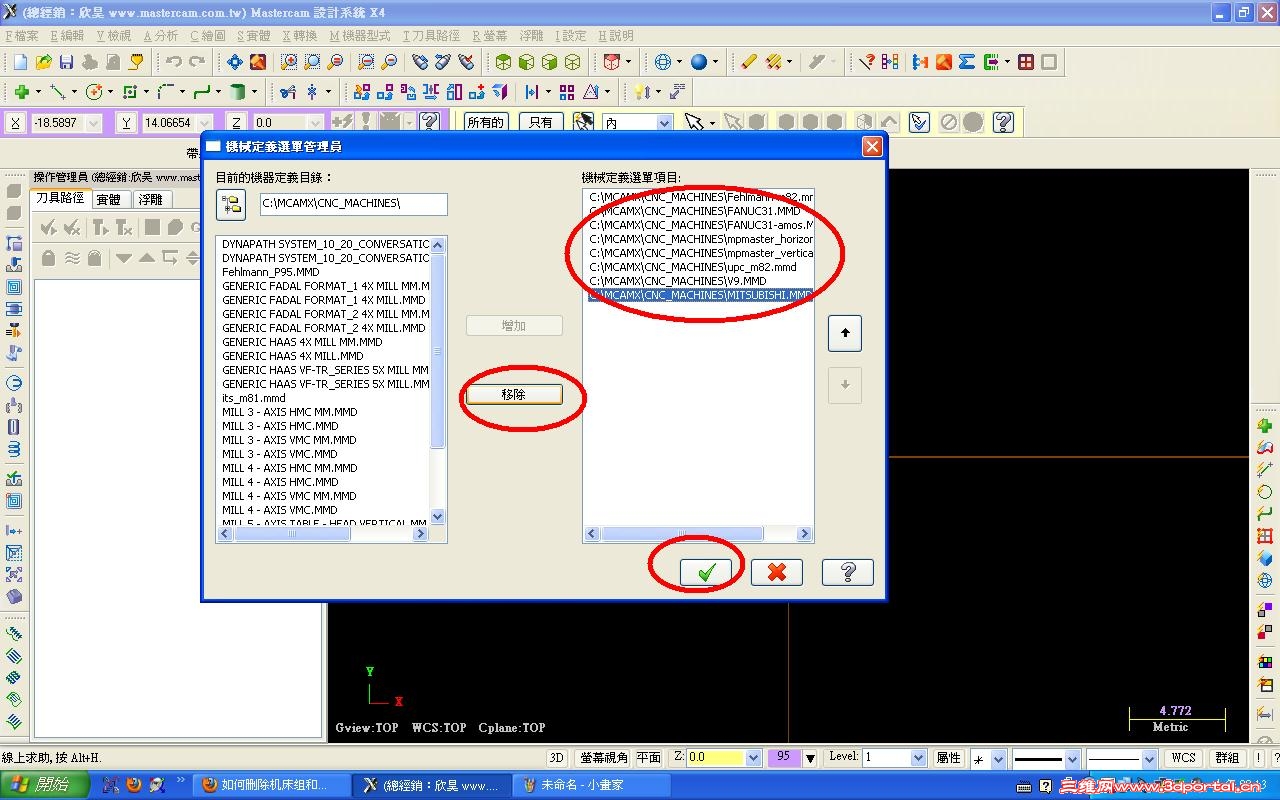Click the pencil highlight icon in top toolbar

click(749, 62)
